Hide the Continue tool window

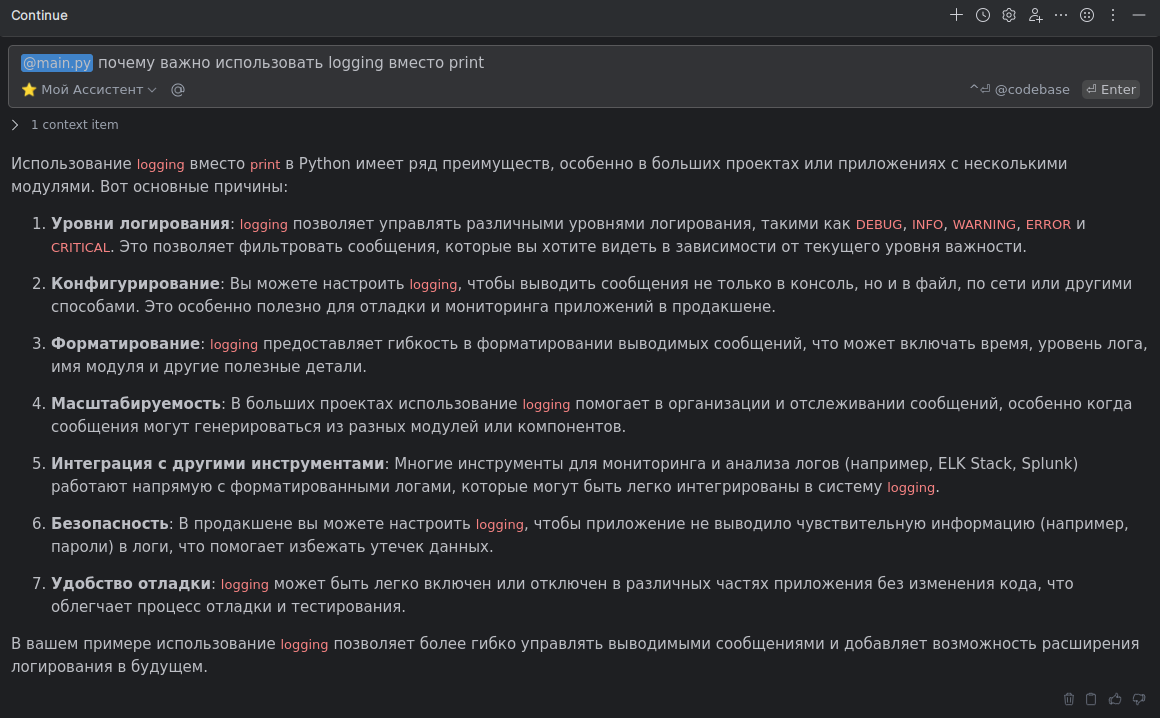tap(1139, 15)
